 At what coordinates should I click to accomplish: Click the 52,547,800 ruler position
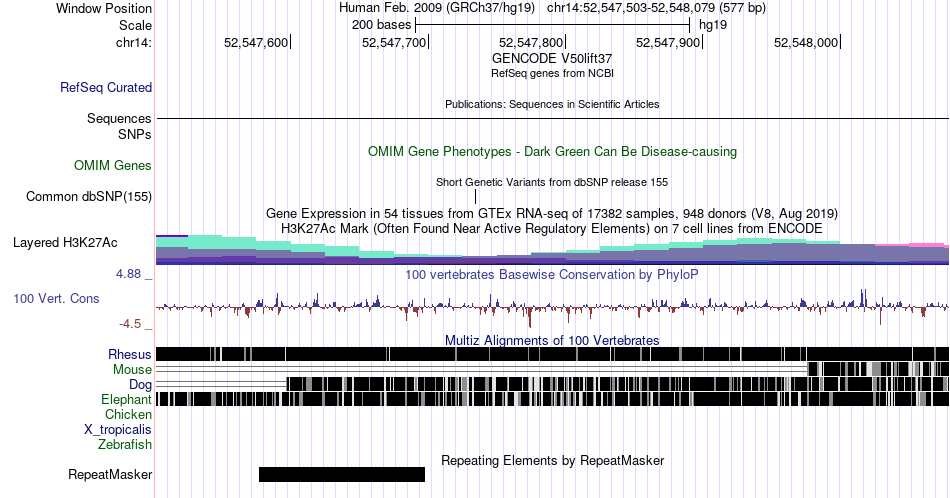(x=531, y=42)
